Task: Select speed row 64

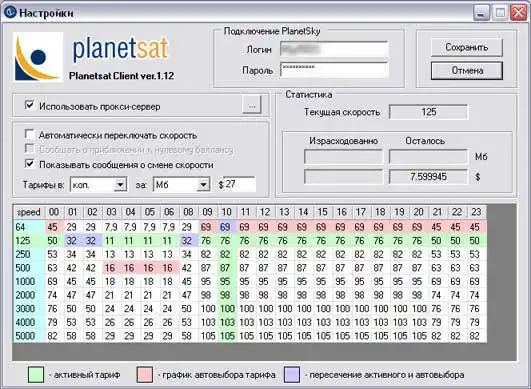Action: coord(29,227)
